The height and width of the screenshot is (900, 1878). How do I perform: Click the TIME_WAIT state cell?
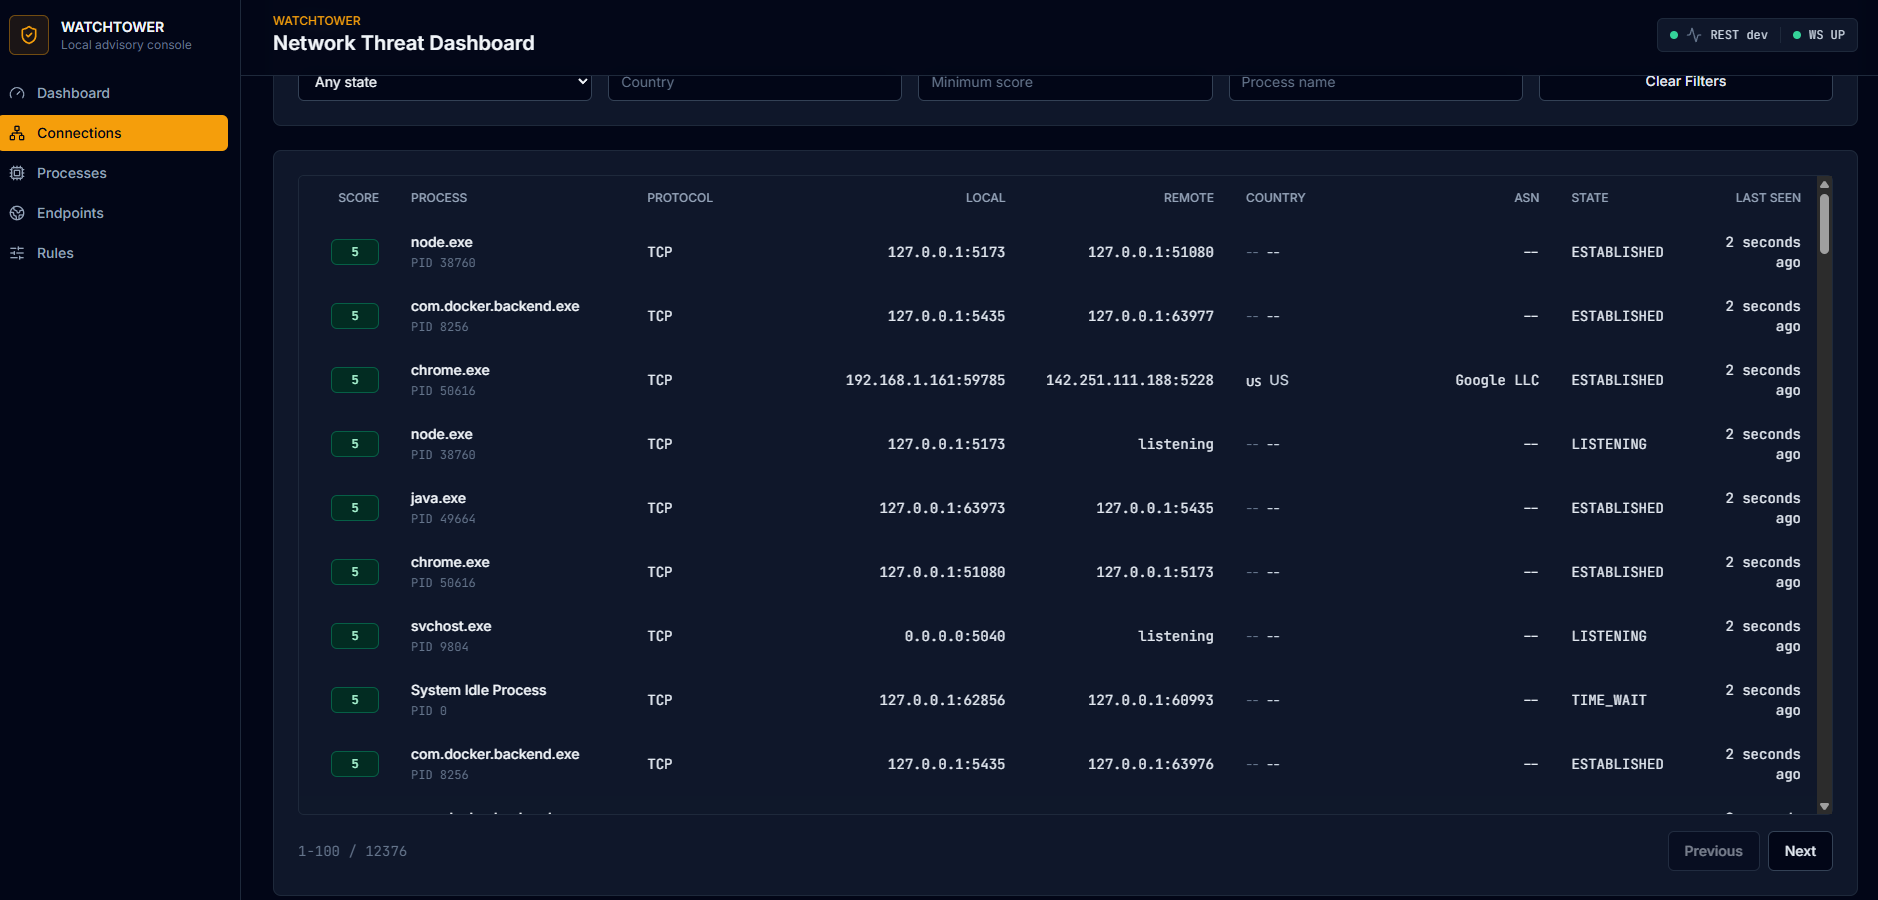(1609, 700)
